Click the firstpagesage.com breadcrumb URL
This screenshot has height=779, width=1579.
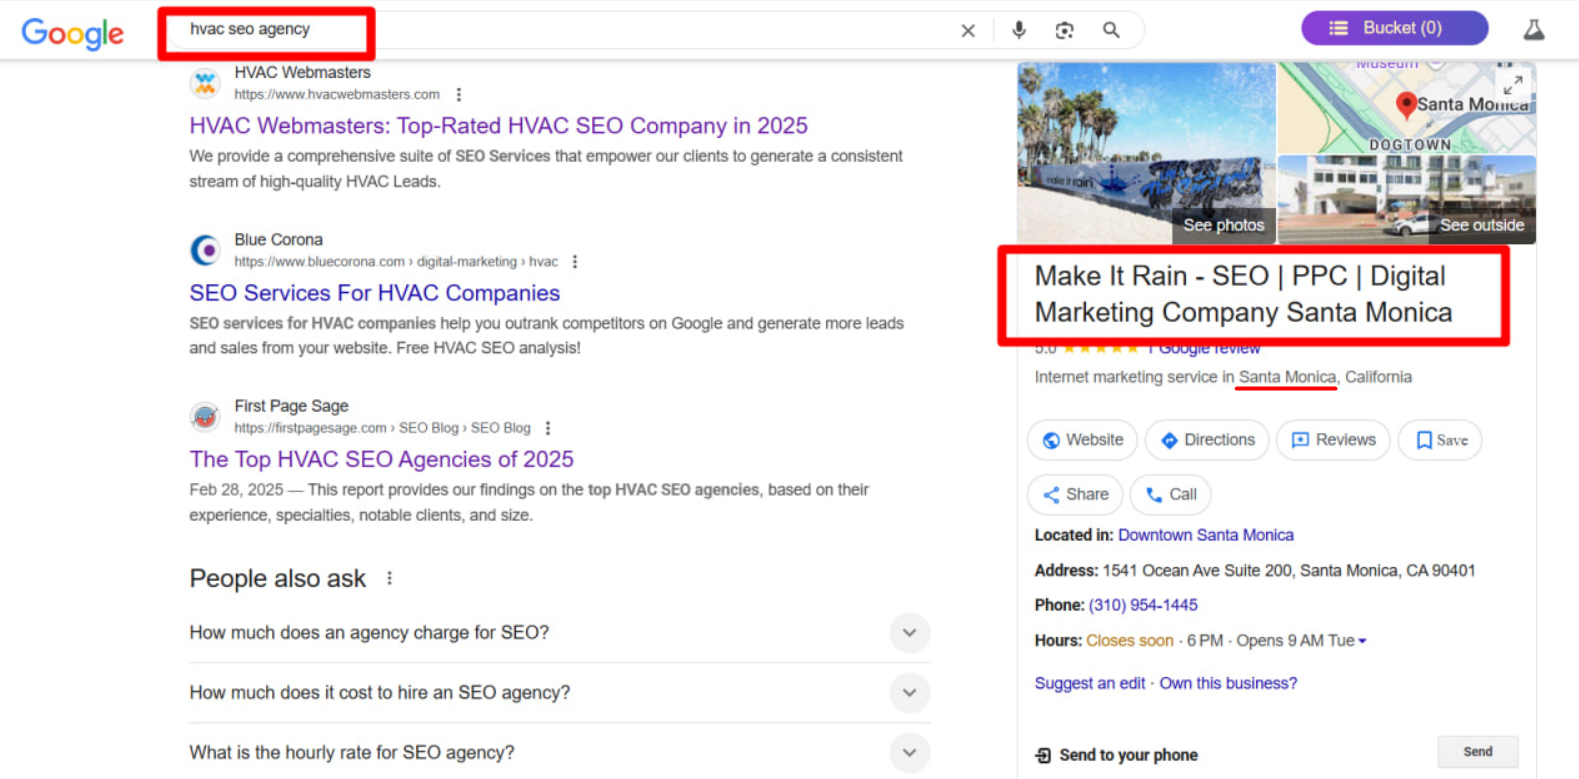click(383, 428)
